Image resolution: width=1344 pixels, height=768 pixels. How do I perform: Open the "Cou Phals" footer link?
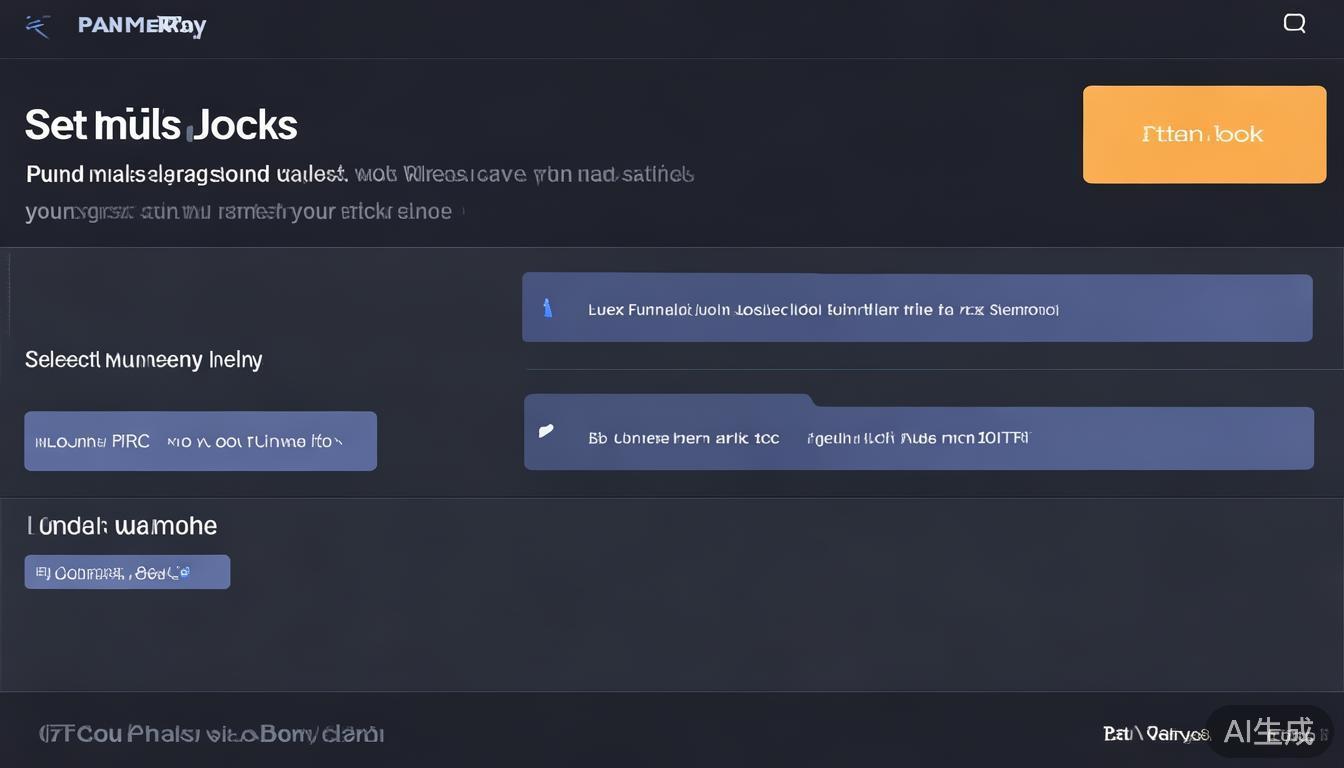[x=211, y=734]
